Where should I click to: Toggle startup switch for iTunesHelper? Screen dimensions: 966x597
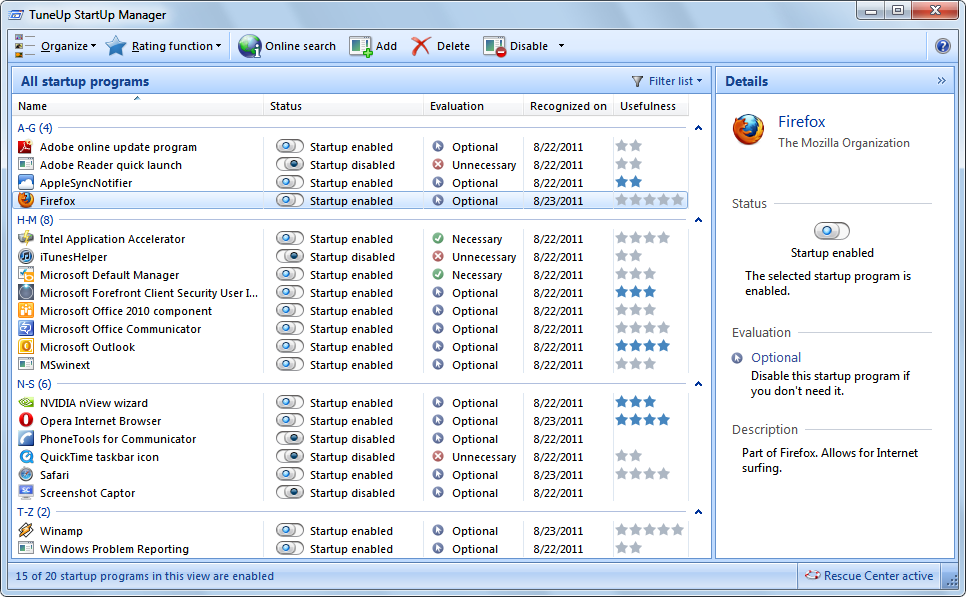click(x=290, y=257)
